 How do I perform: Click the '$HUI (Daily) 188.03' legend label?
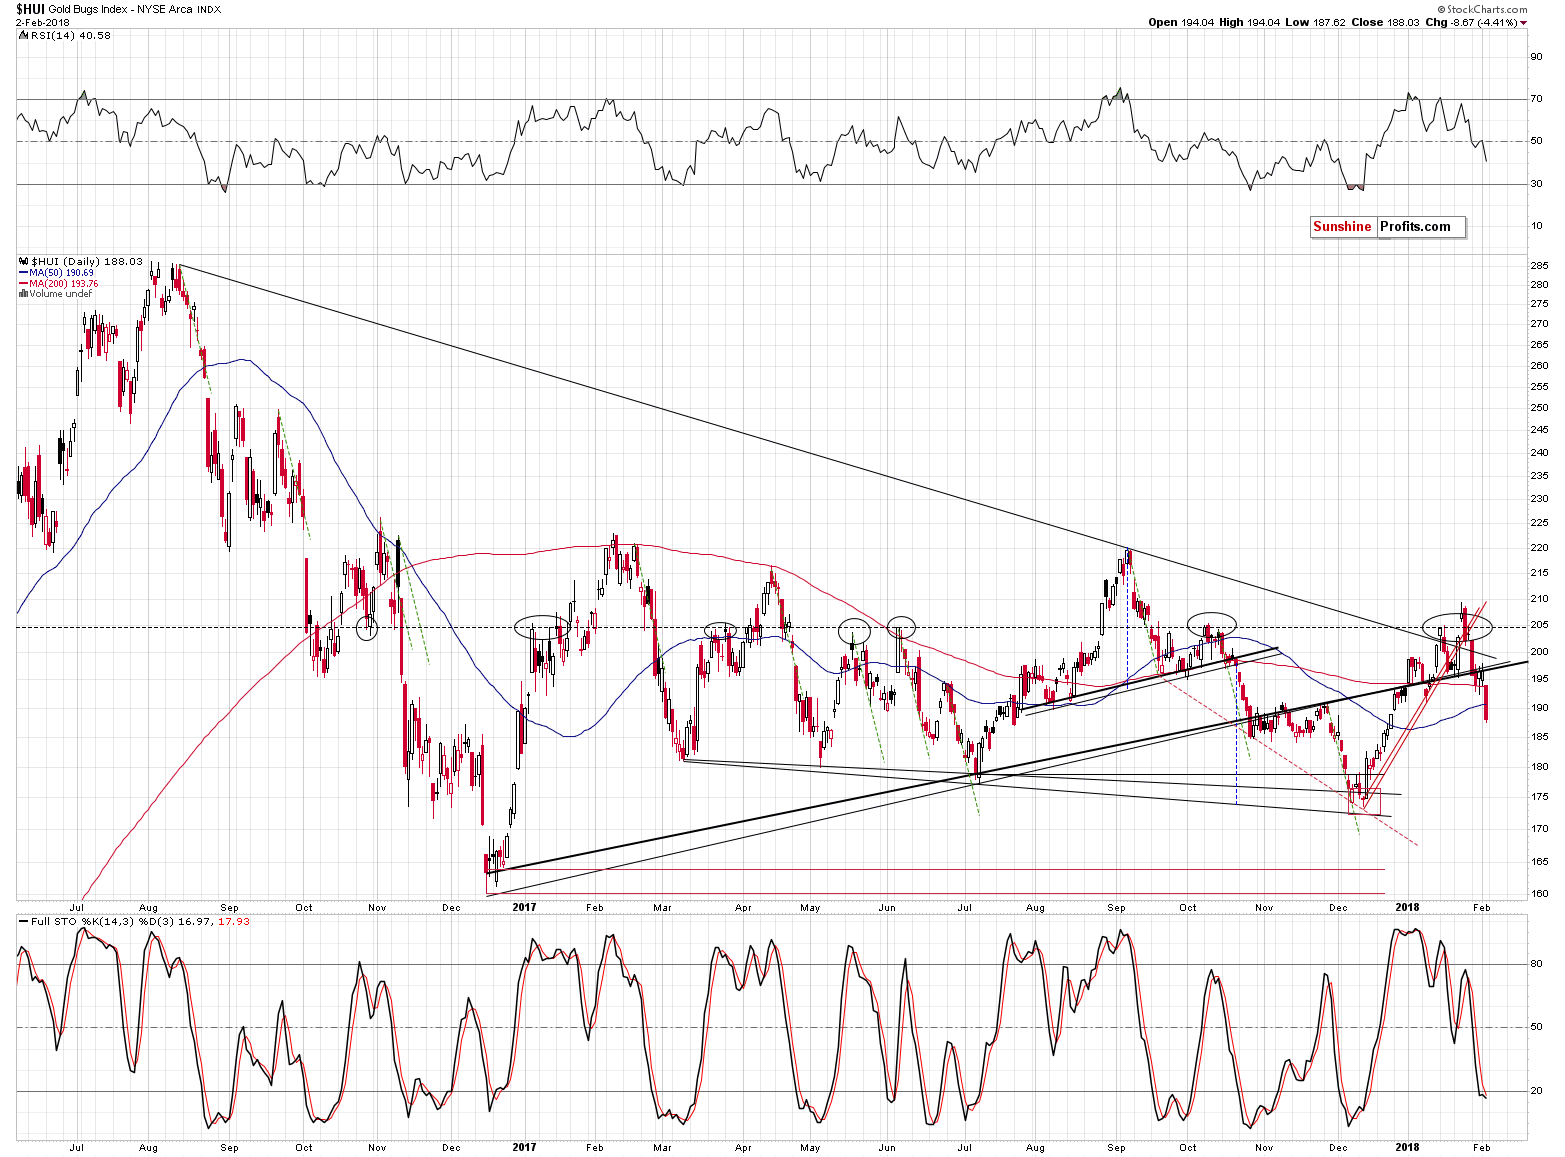point(87,261)
